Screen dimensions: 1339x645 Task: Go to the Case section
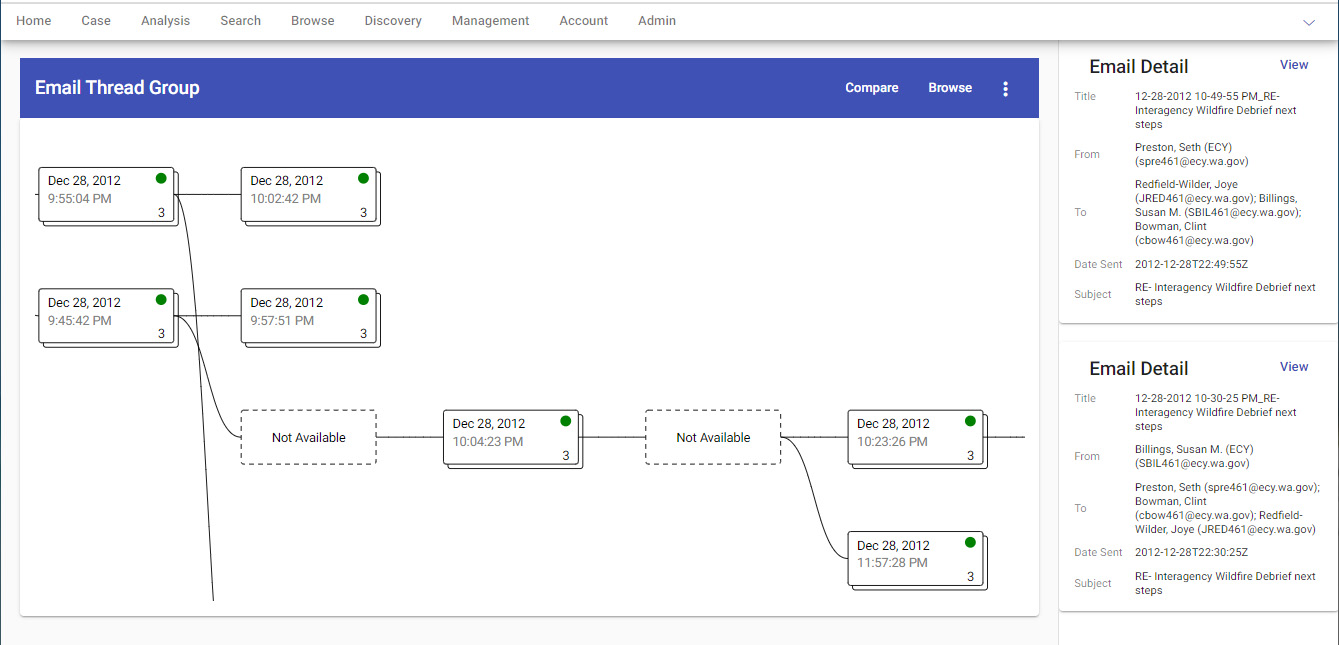click(x=95, y=20)
